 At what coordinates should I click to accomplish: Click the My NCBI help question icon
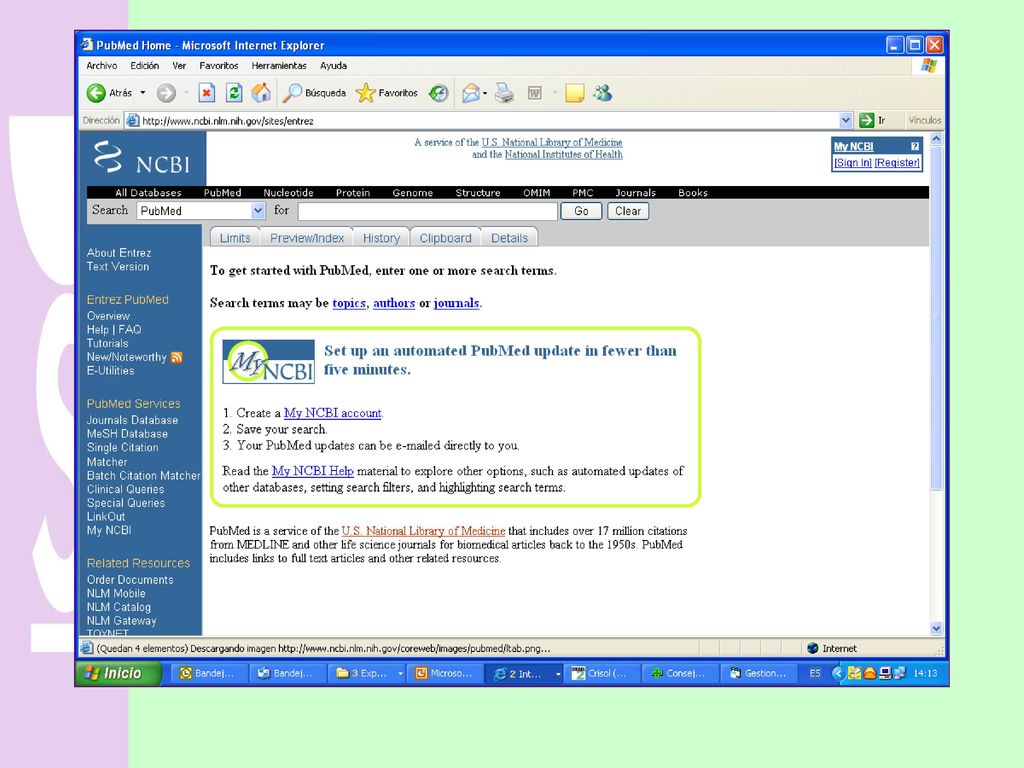coord(914,146)
